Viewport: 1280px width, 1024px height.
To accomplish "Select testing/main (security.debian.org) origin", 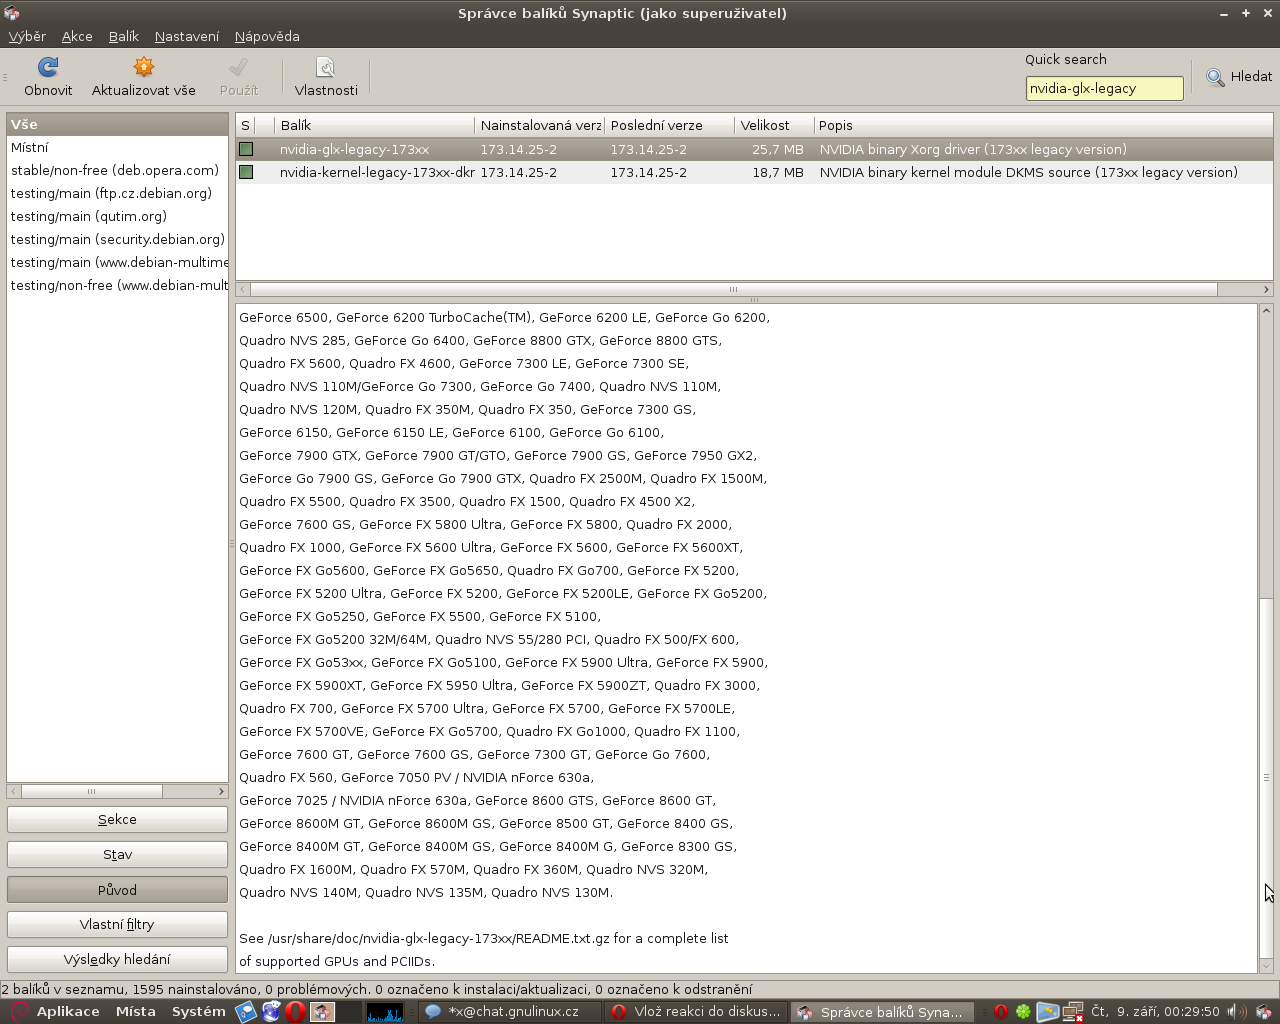I will pos(117,239).
